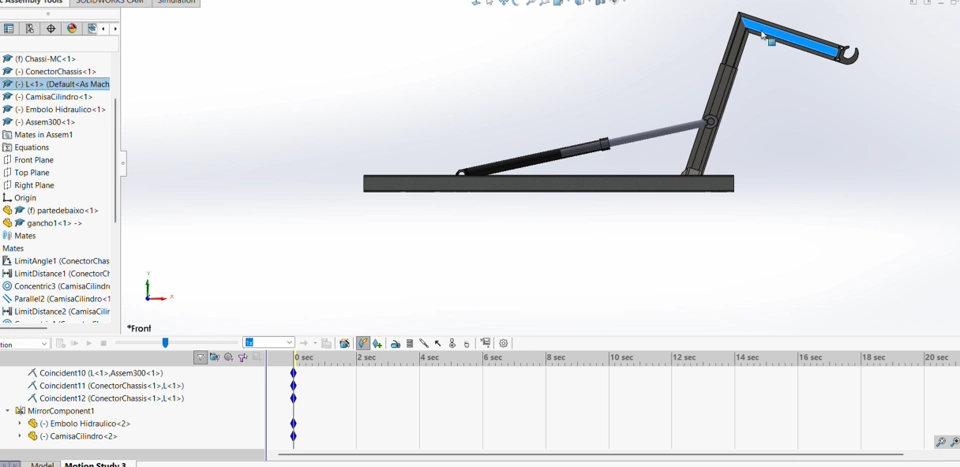Add a Spring to the motion study
960x467 pixels.
point(409,343)
